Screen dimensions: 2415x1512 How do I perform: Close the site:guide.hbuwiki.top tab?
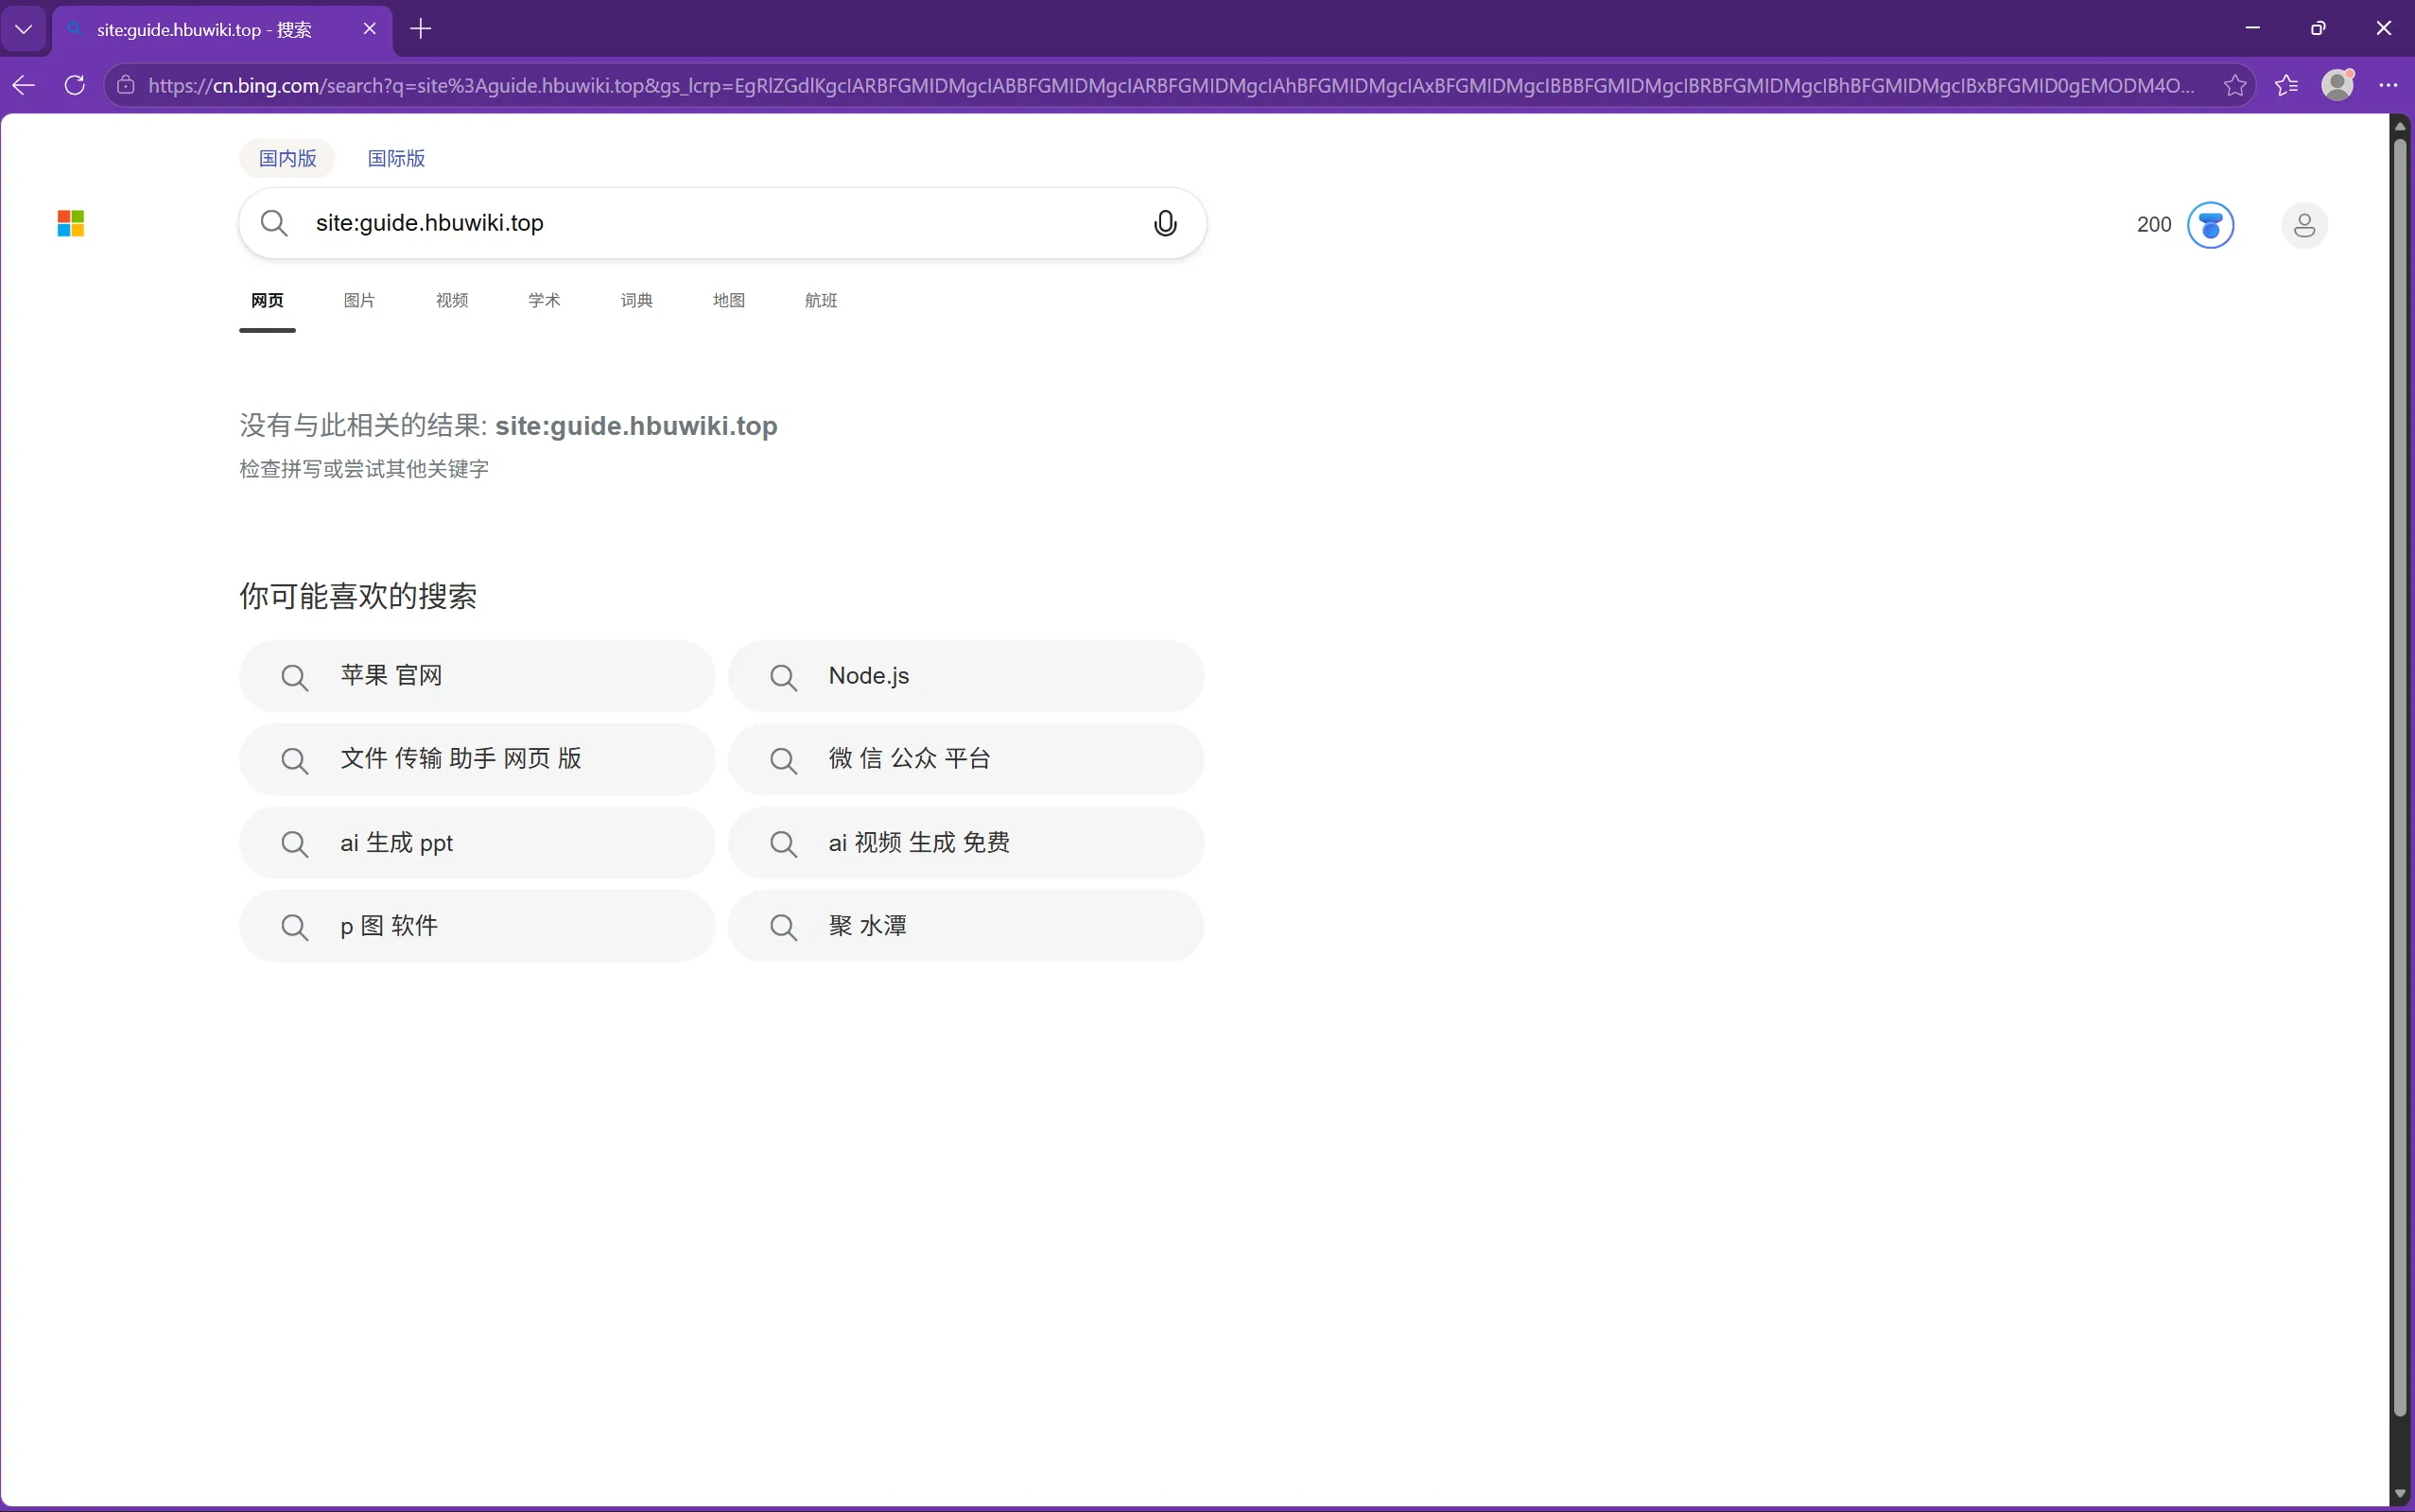370,29
